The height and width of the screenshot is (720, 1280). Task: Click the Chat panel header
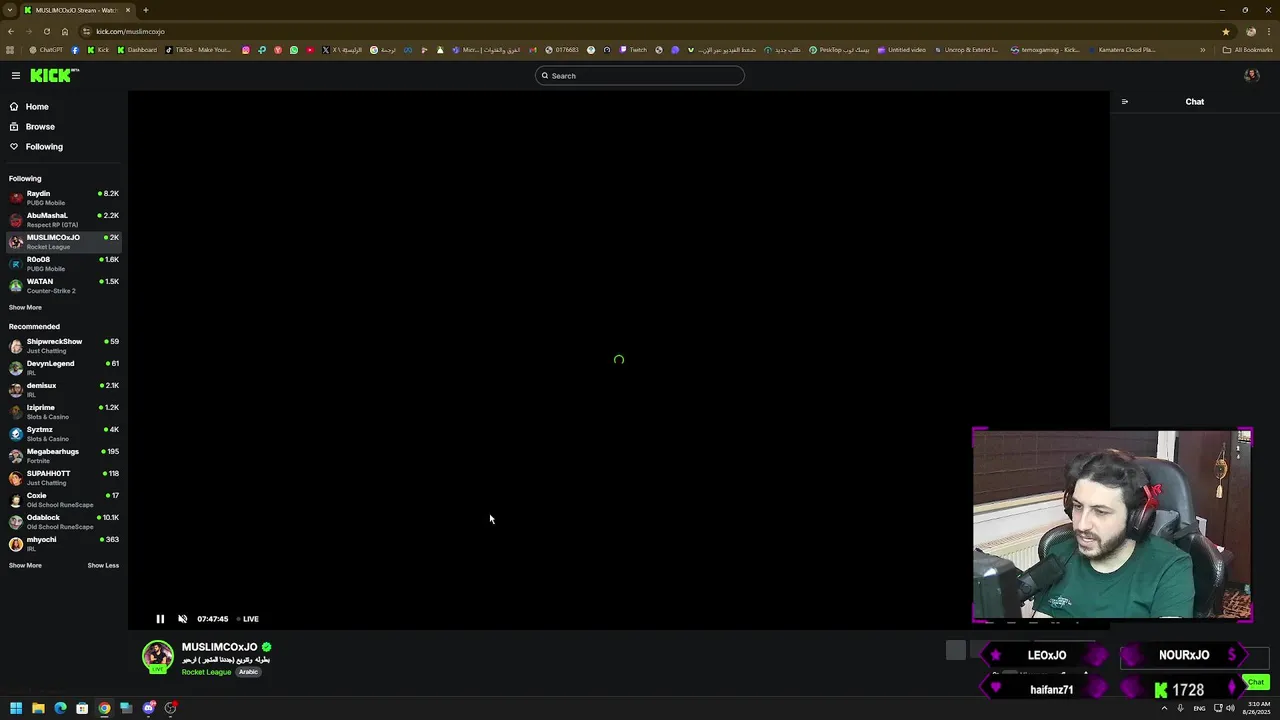point(1195,102)
